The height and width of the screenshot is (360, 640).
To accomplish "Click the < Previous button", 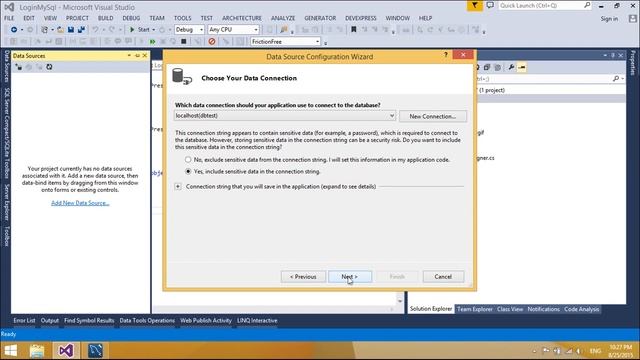I will [x=303, y=277].
